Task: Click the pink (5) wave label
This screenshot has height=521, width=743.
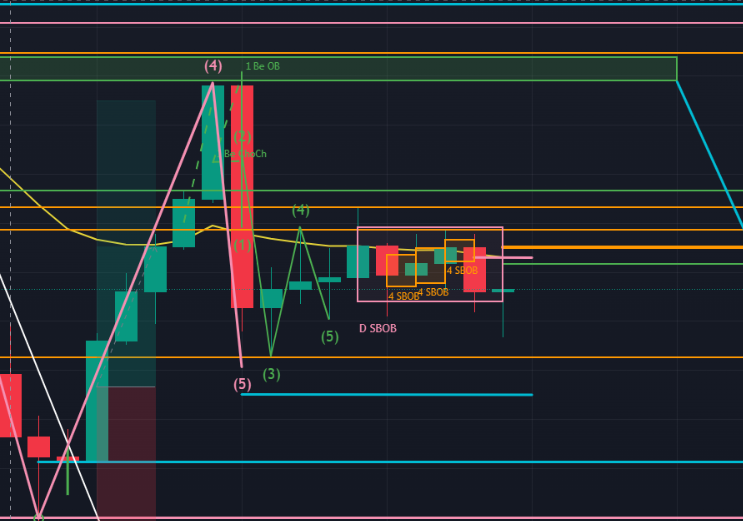Action: (x=242, y=383)
